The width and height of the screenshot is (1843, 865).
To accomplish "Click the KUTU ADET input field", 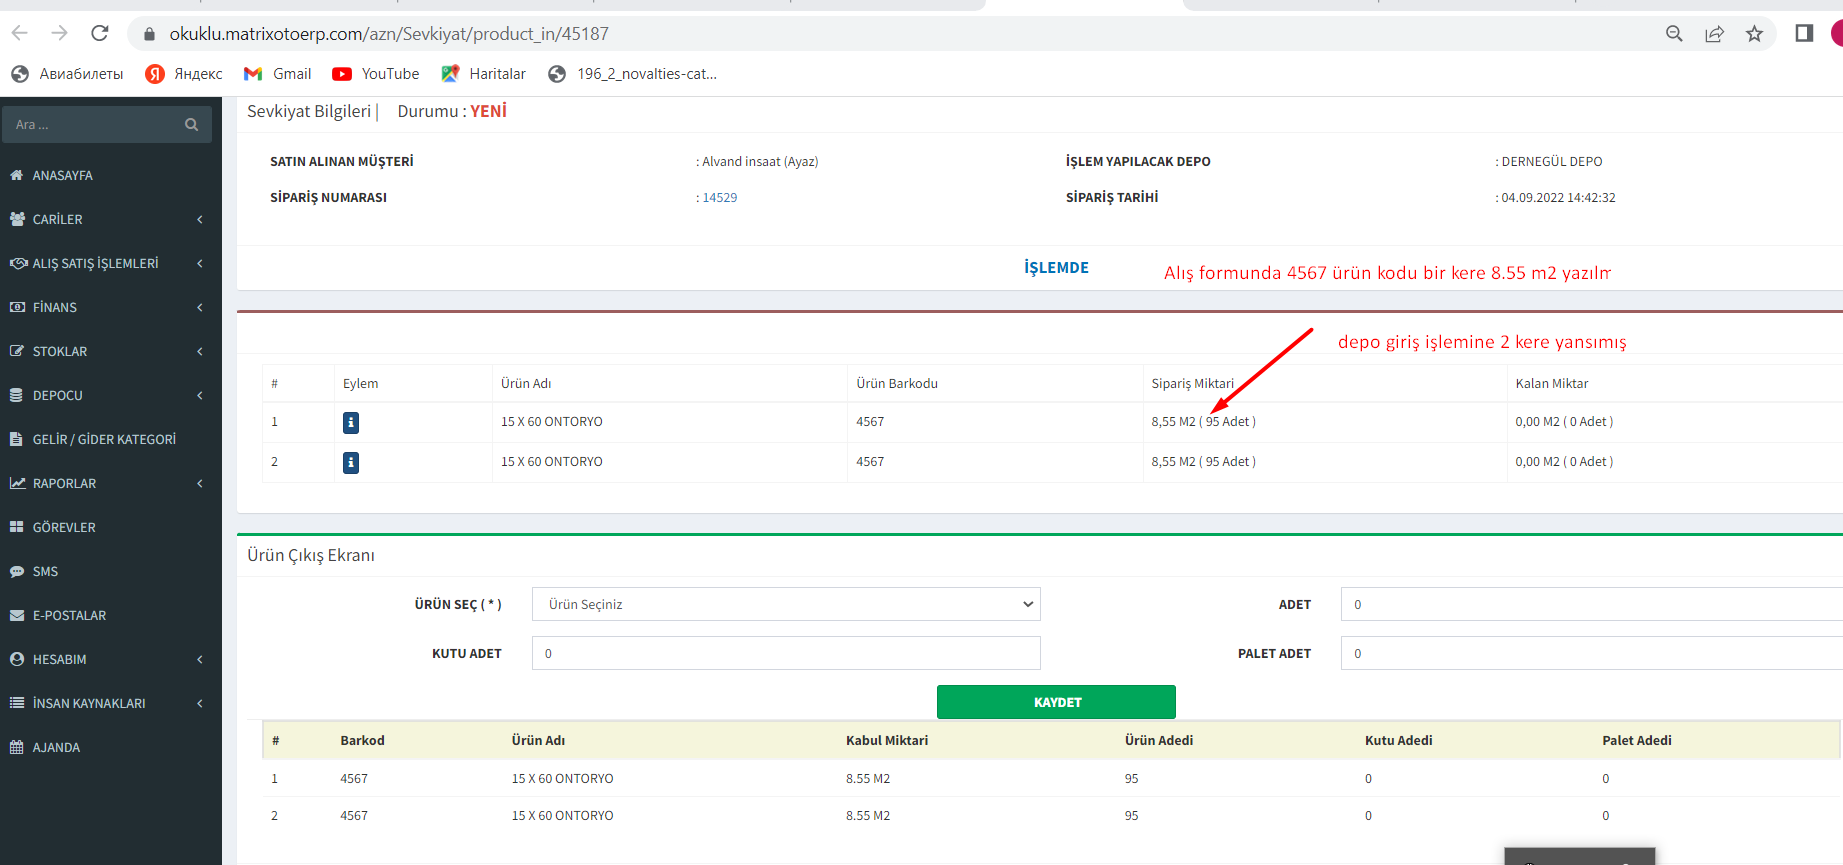I will [x=786, y=653].
